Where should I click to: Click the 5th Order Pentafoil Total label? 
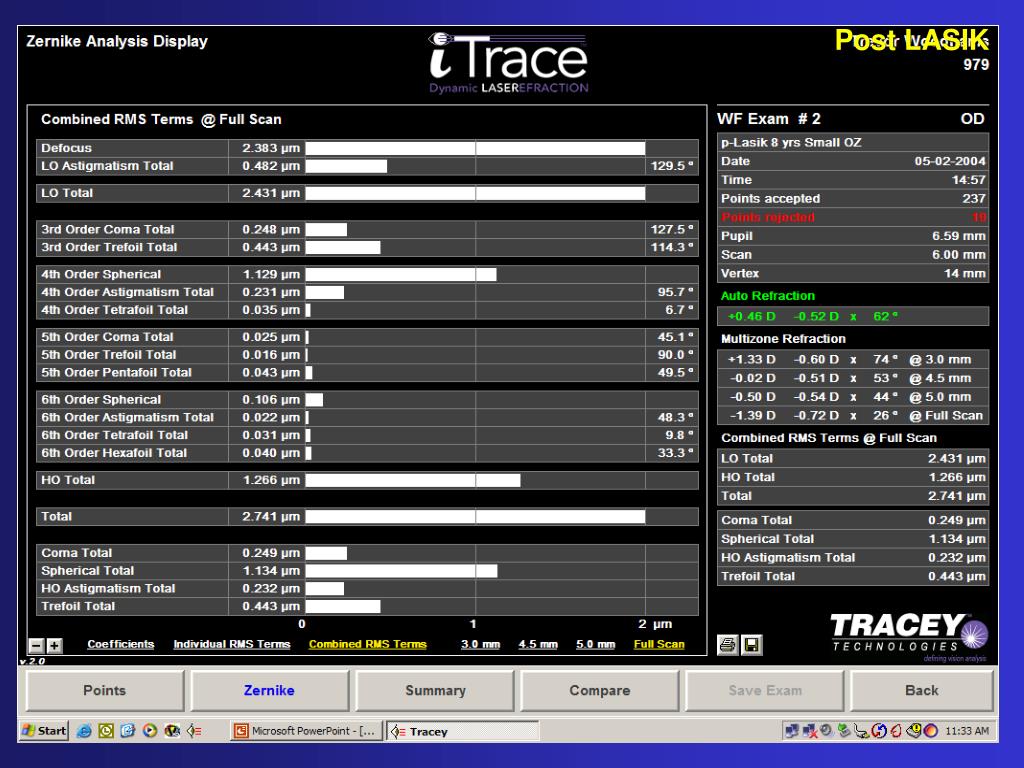coord(116,372)
